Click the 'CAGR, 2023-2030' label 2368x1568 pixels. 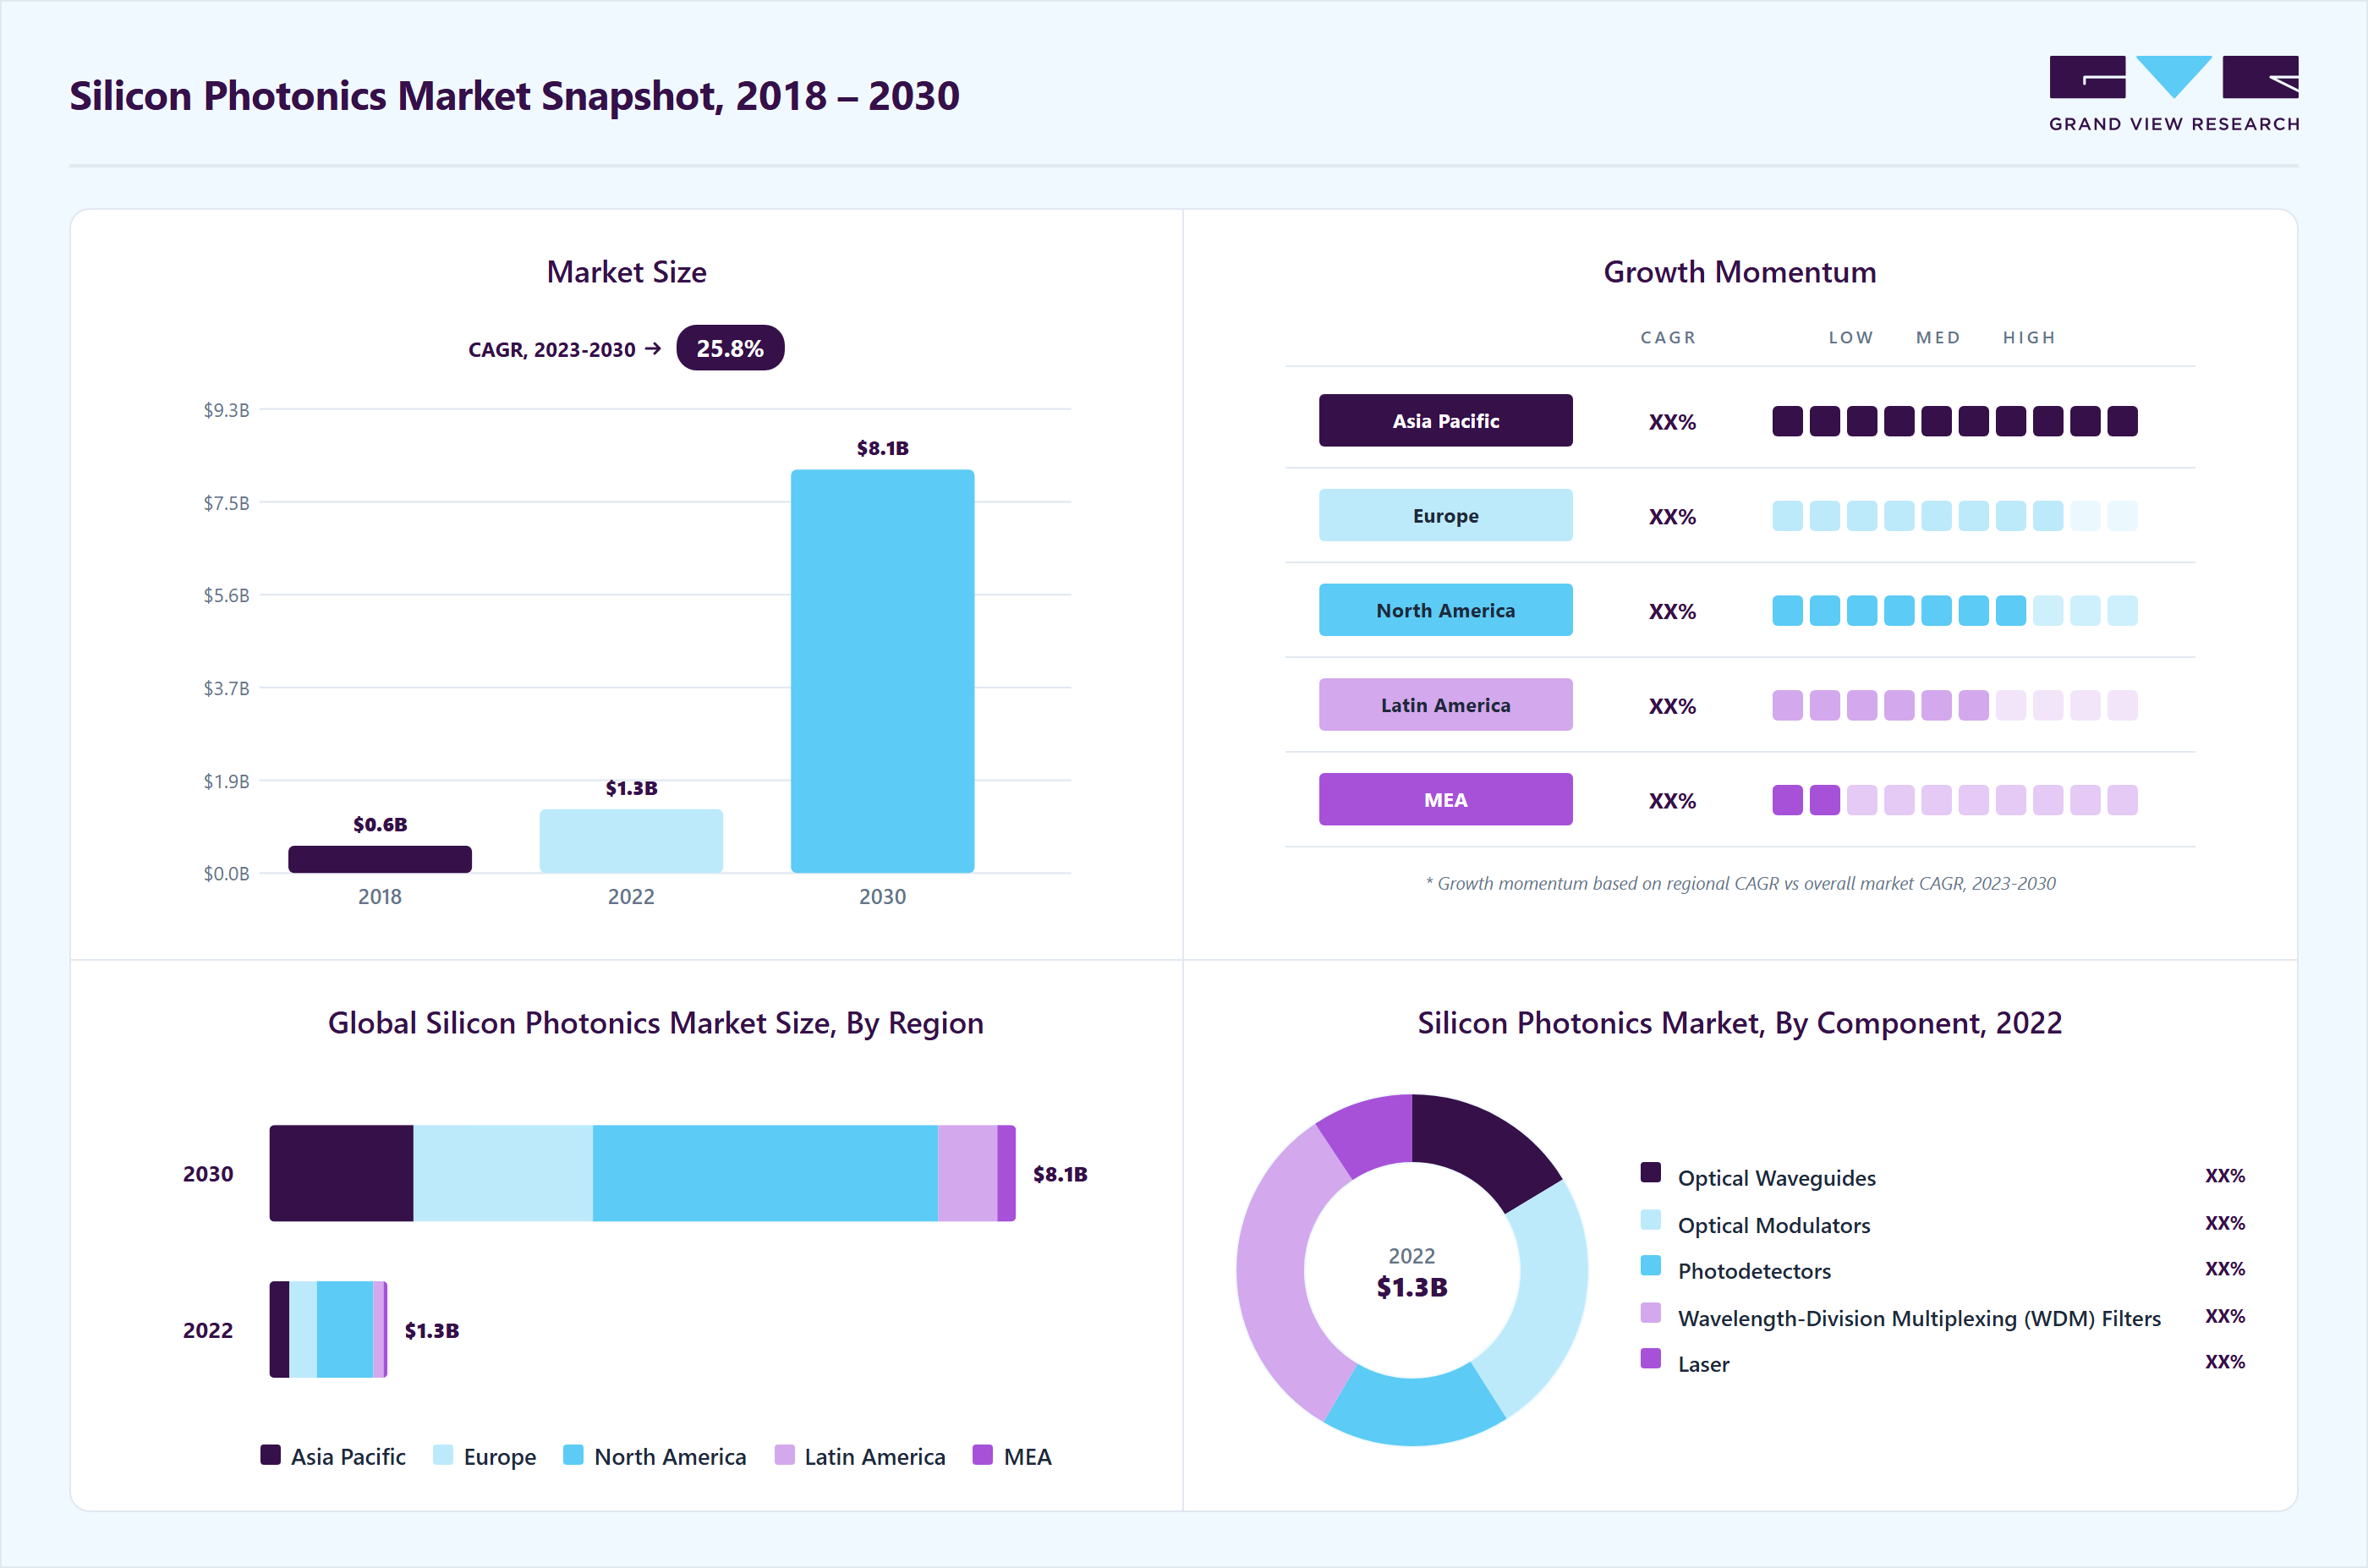(552, 349)
